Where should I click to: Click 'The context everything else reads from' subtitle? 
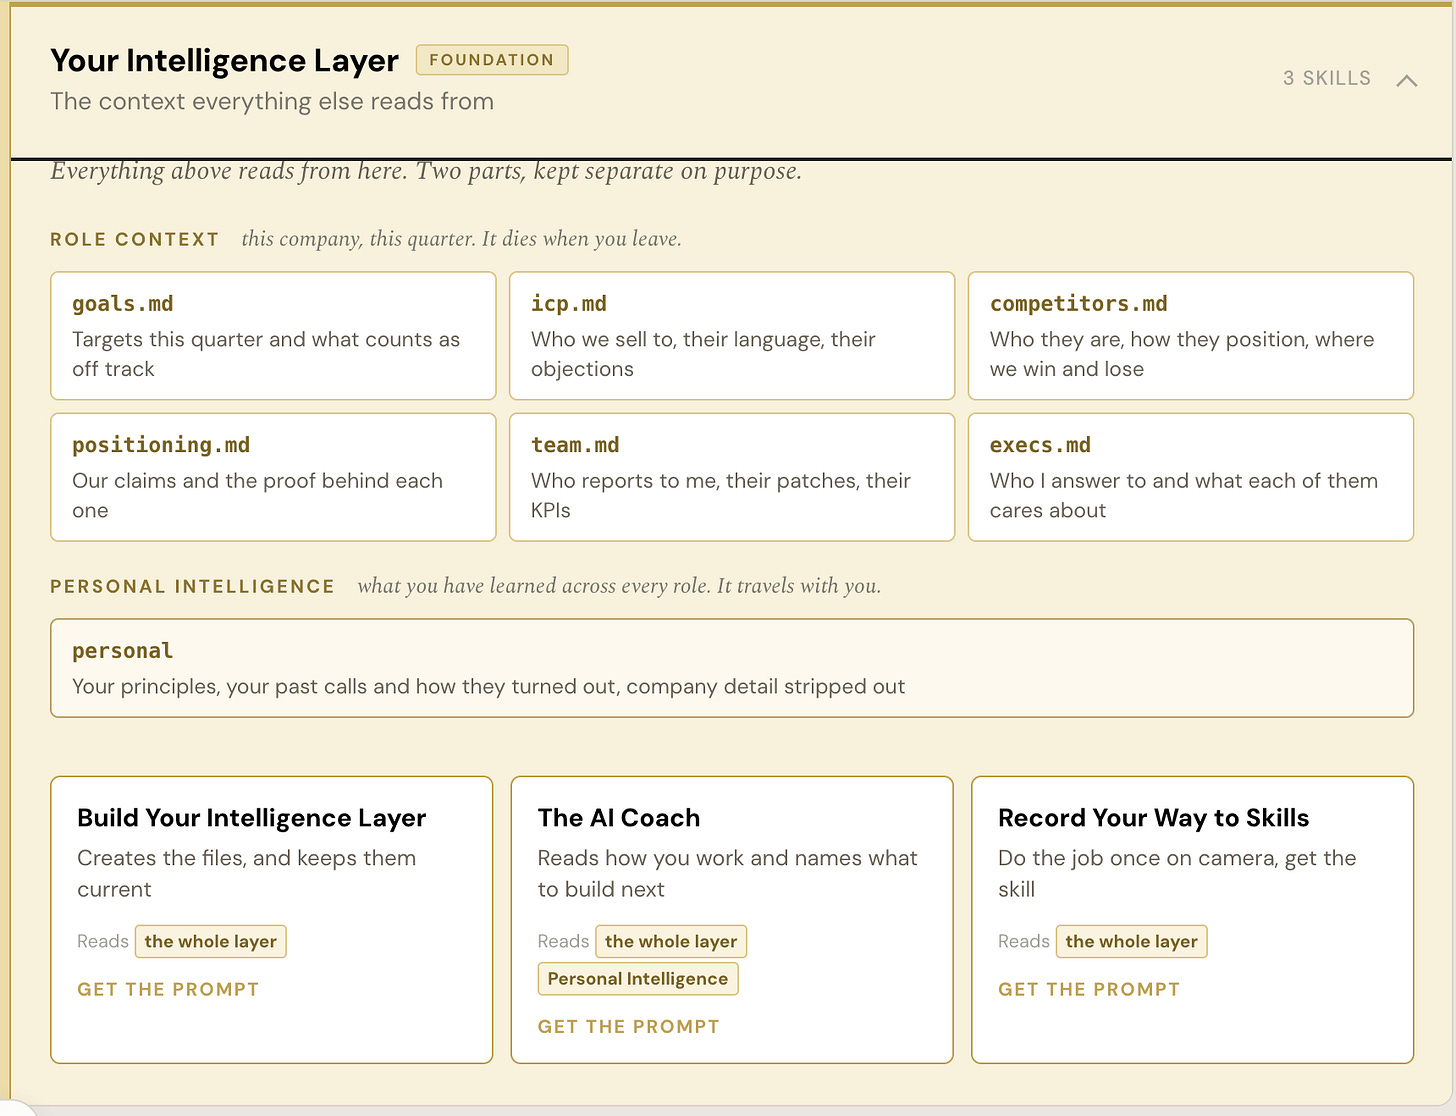pyautogui.click(x=272, y=101)
